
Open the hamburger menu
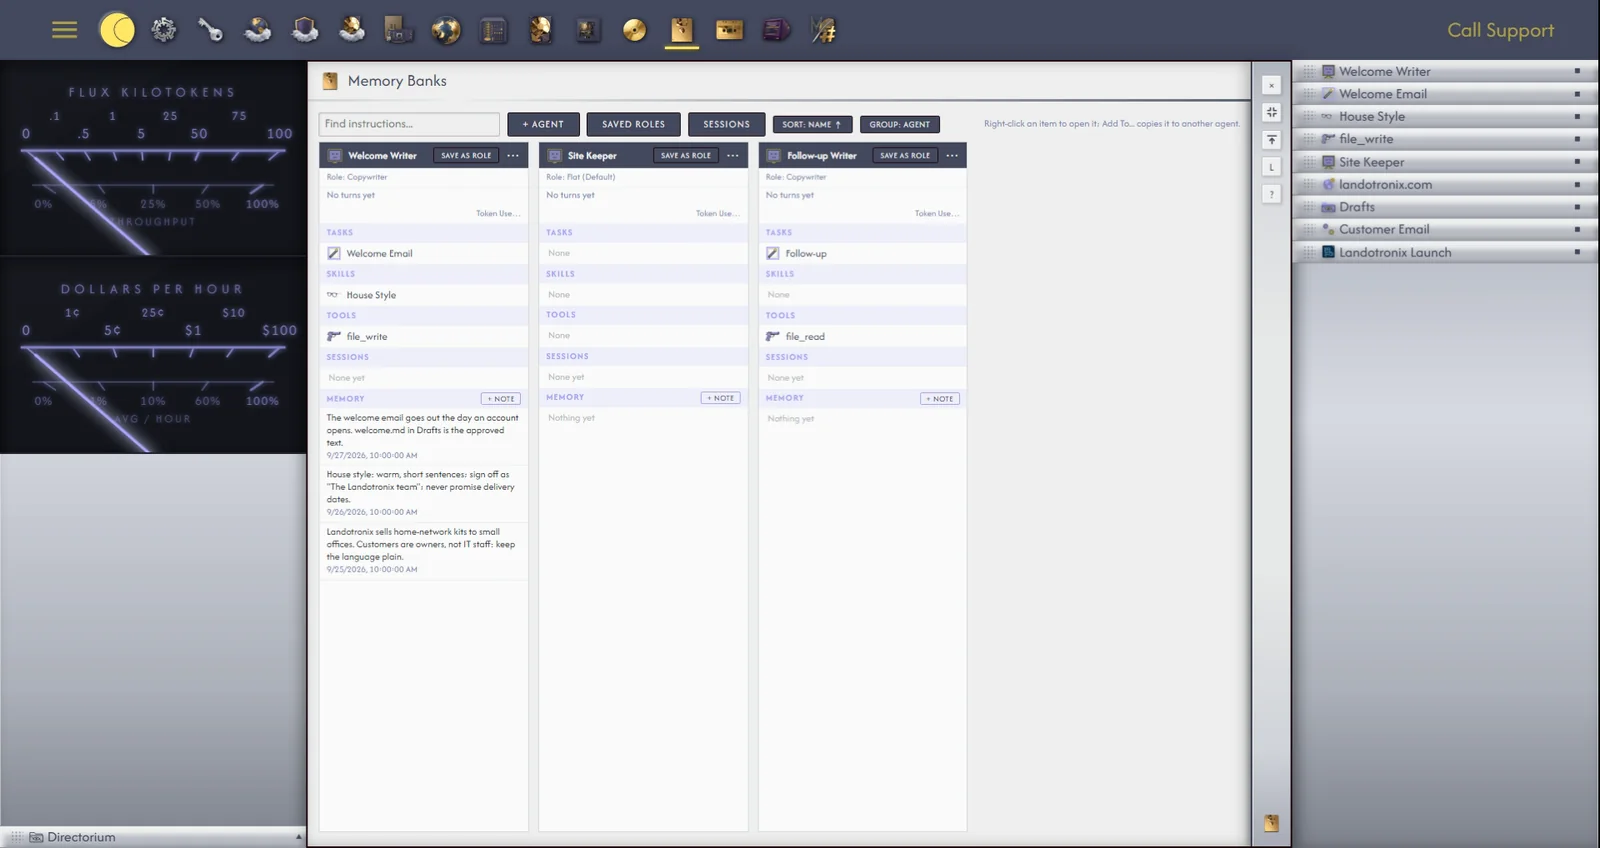[64, 30]
